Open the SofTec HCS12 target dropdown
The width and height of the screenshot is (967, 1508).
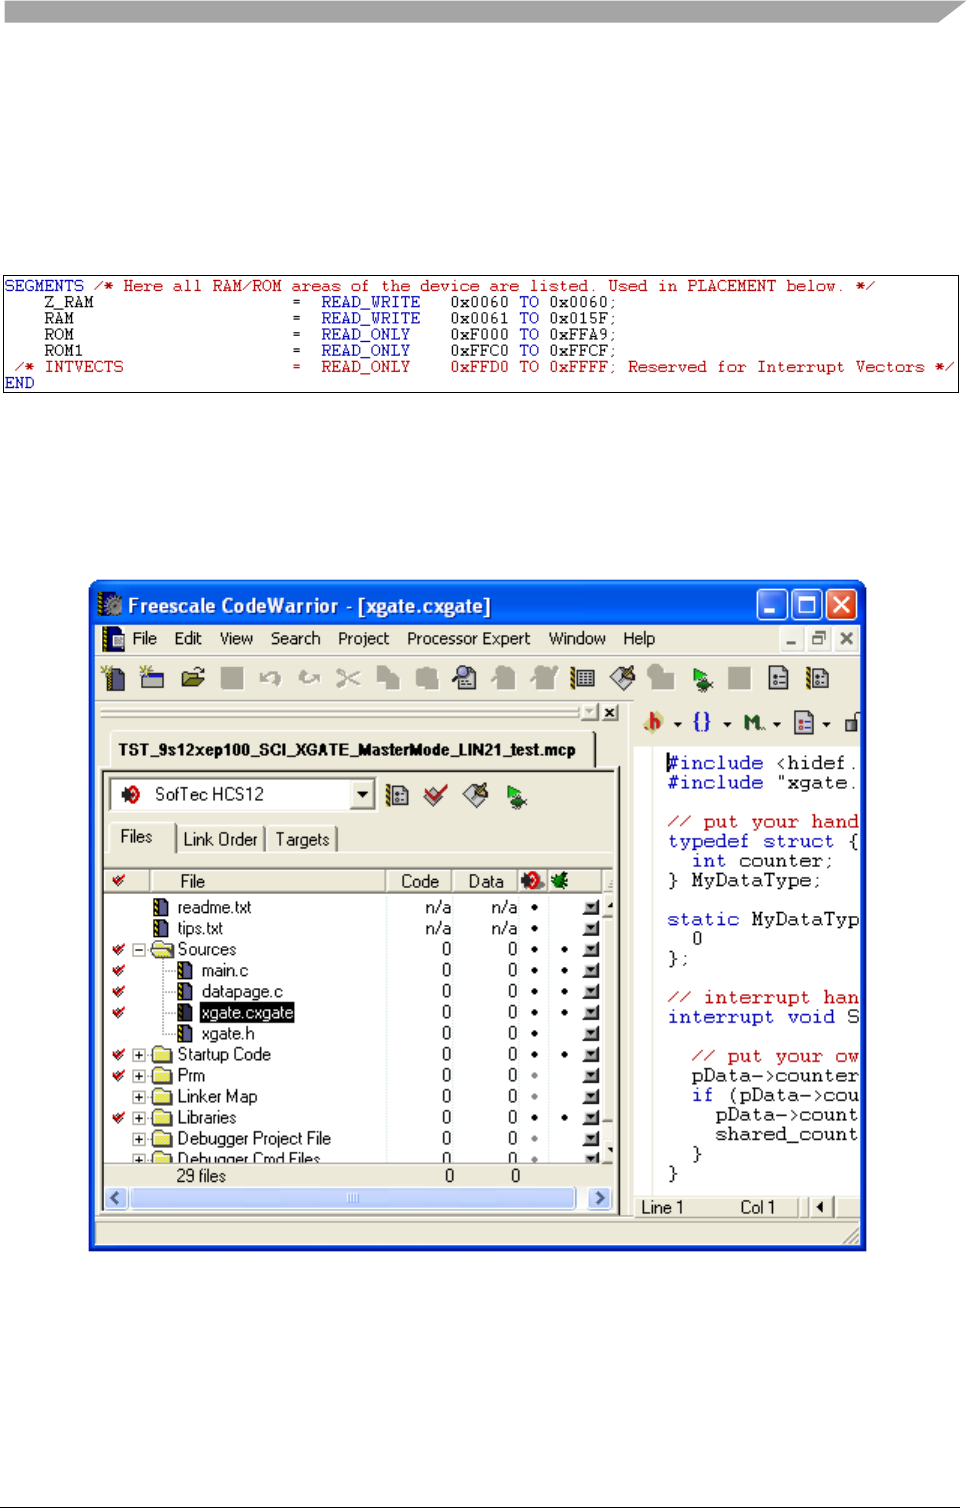coord(363,794)
